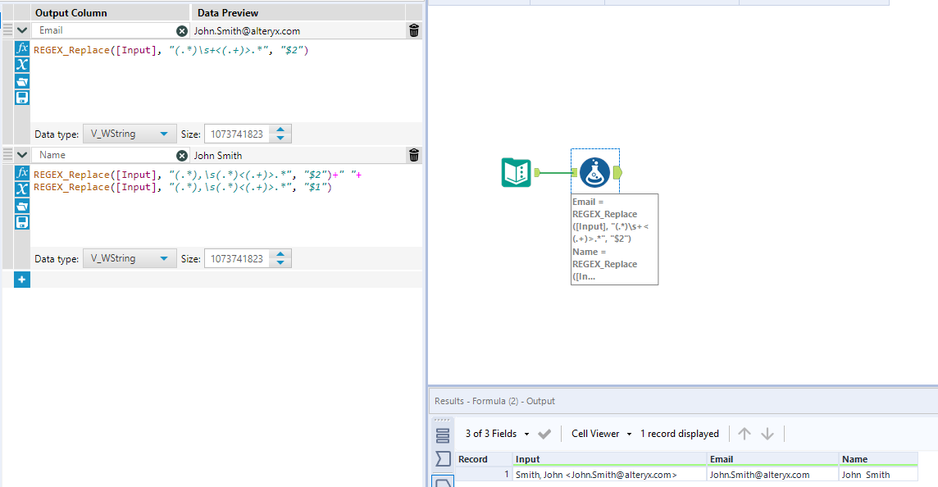Select the Email column header in results
The image size is (938, 487).
(772, 459)
